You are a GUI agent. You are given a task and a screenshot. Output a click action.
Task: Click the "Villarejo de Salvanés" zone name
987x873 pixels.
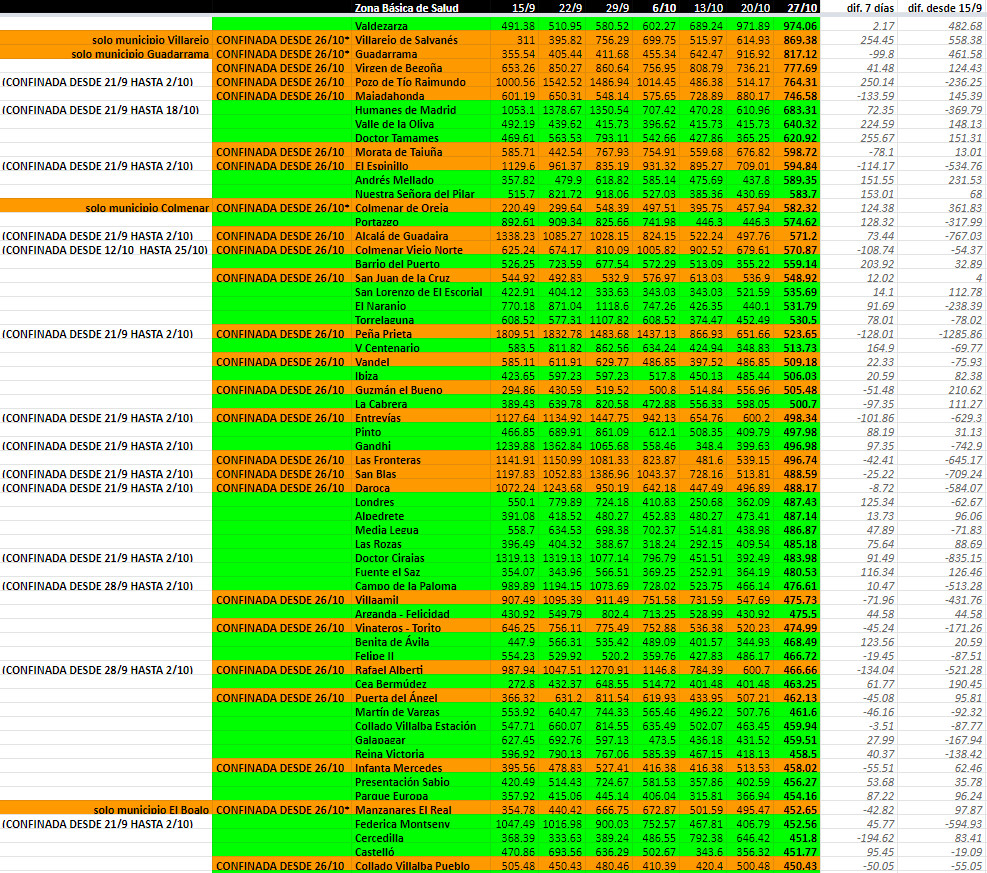[x=407, y=40]
